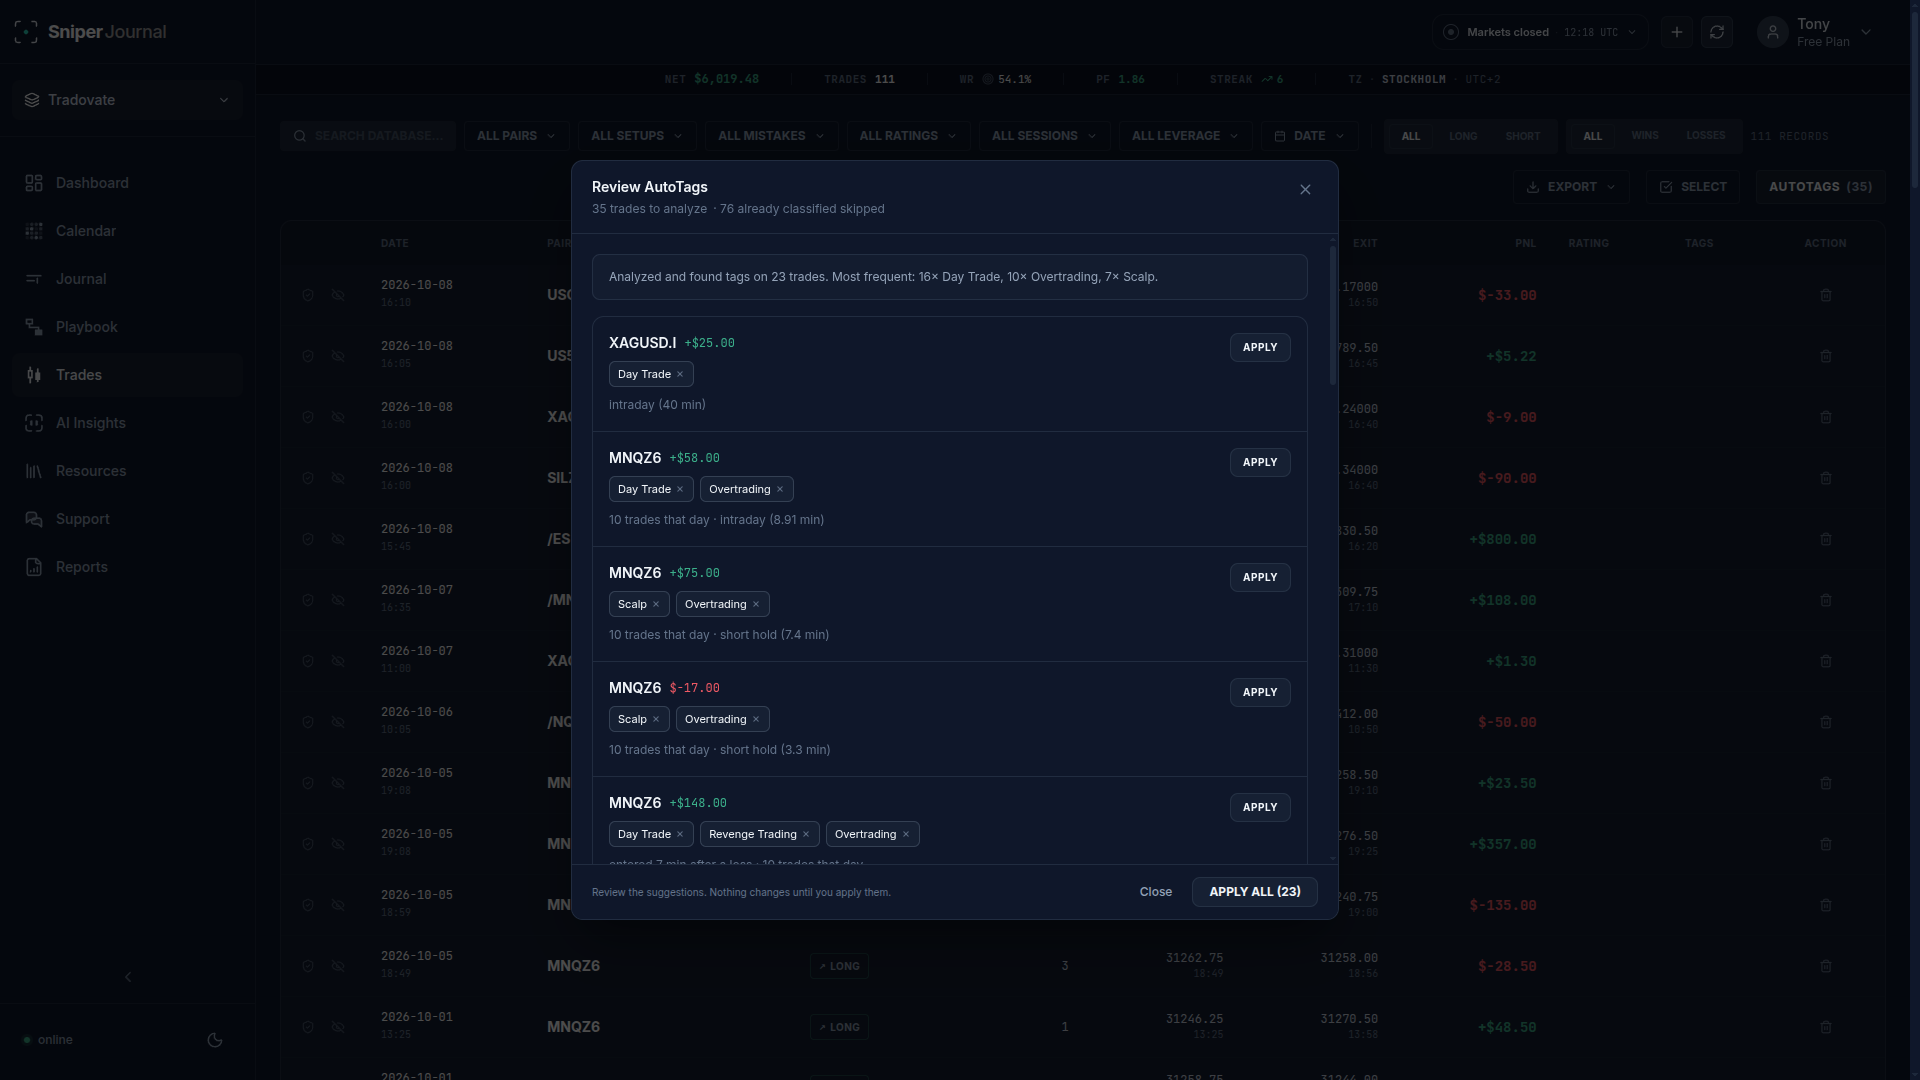This screenshot has width=1920, height=1080.
Task: Click Close in the dialog footer
Action: click(1156, 892)
